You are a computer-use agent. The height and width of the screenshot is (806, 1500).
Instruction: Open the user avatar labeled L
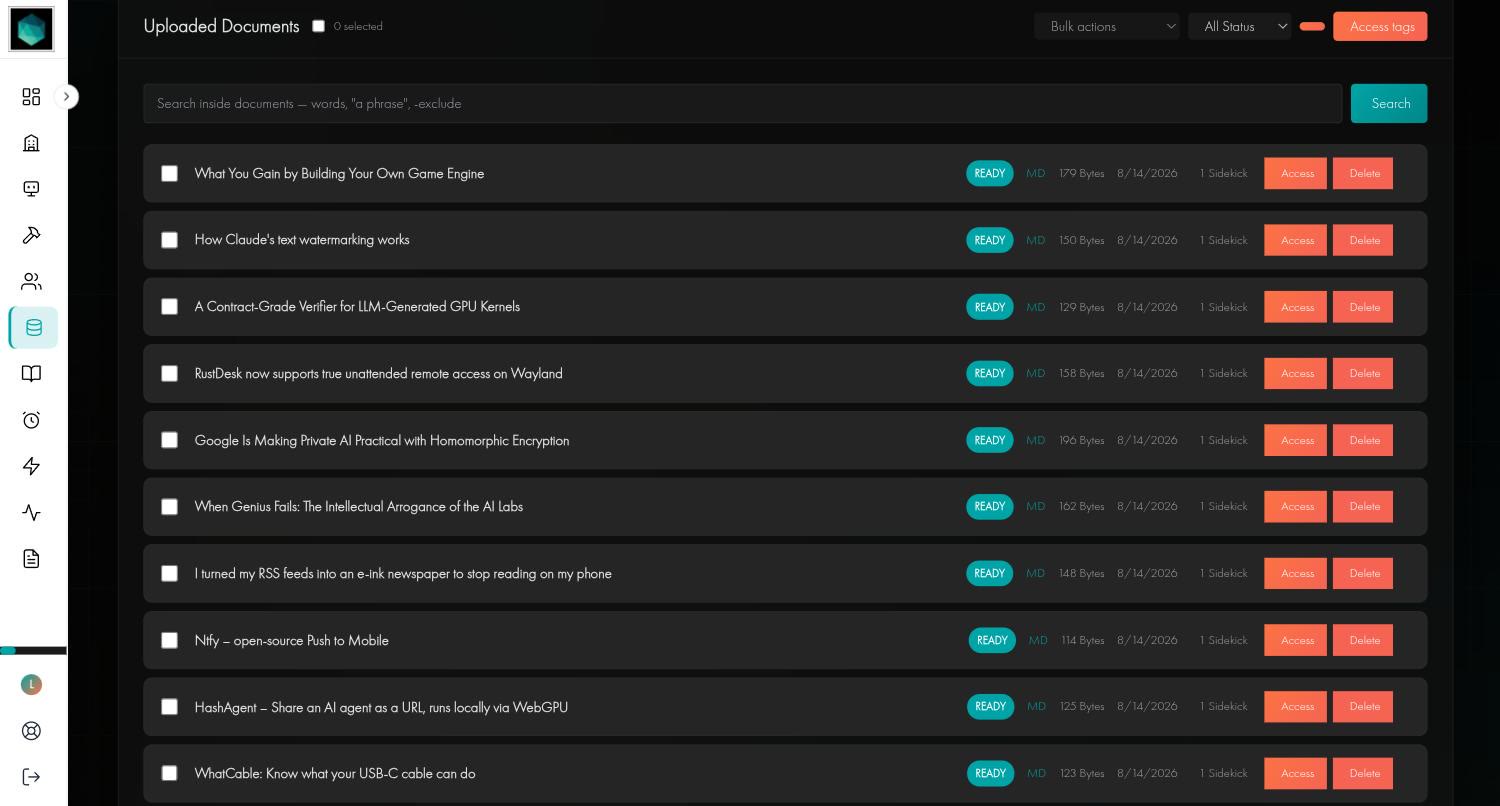32,684
